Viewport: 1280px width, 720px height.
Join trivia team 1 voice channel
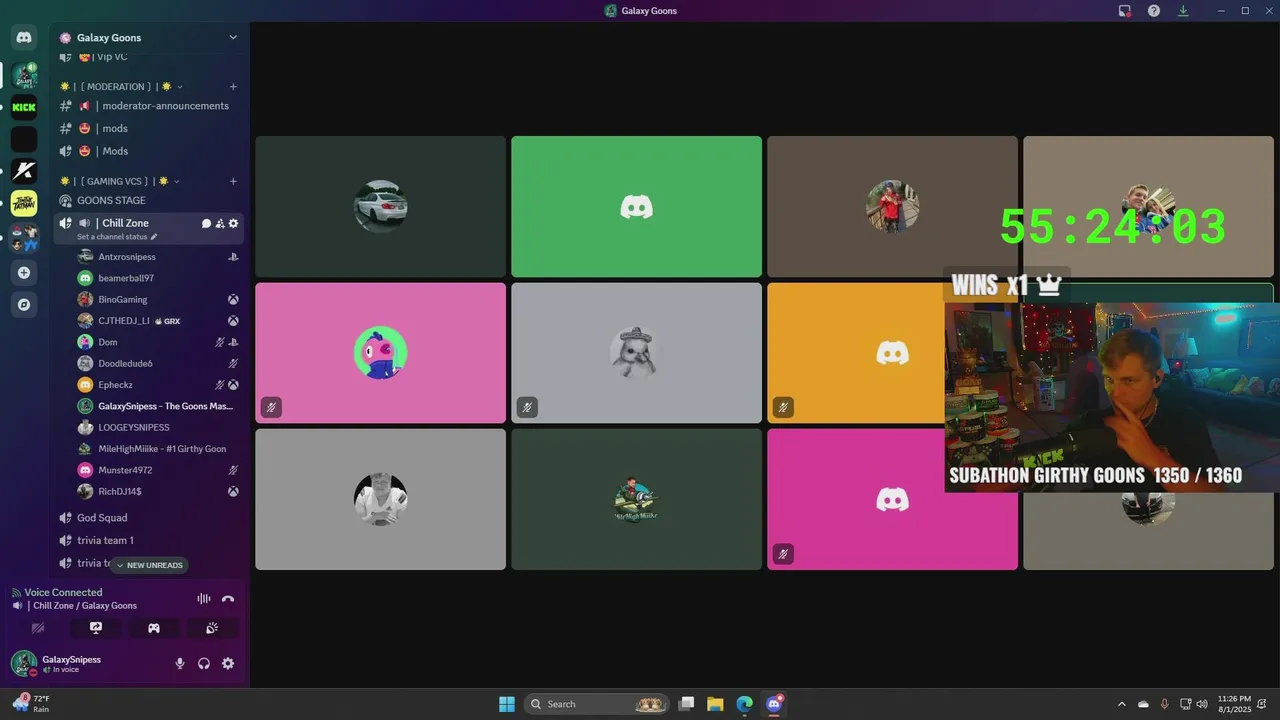point(148,540)
